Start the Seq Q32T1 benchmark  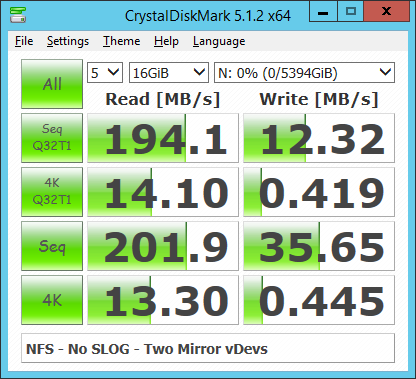coord(52,138)
